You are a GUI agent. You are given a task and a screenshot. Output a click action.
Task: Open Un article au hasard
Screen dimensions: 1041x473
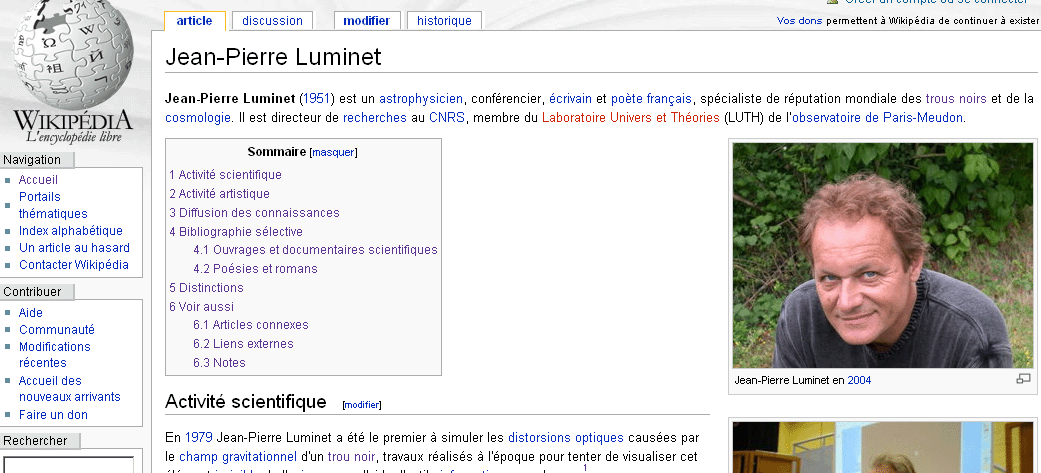74,248
